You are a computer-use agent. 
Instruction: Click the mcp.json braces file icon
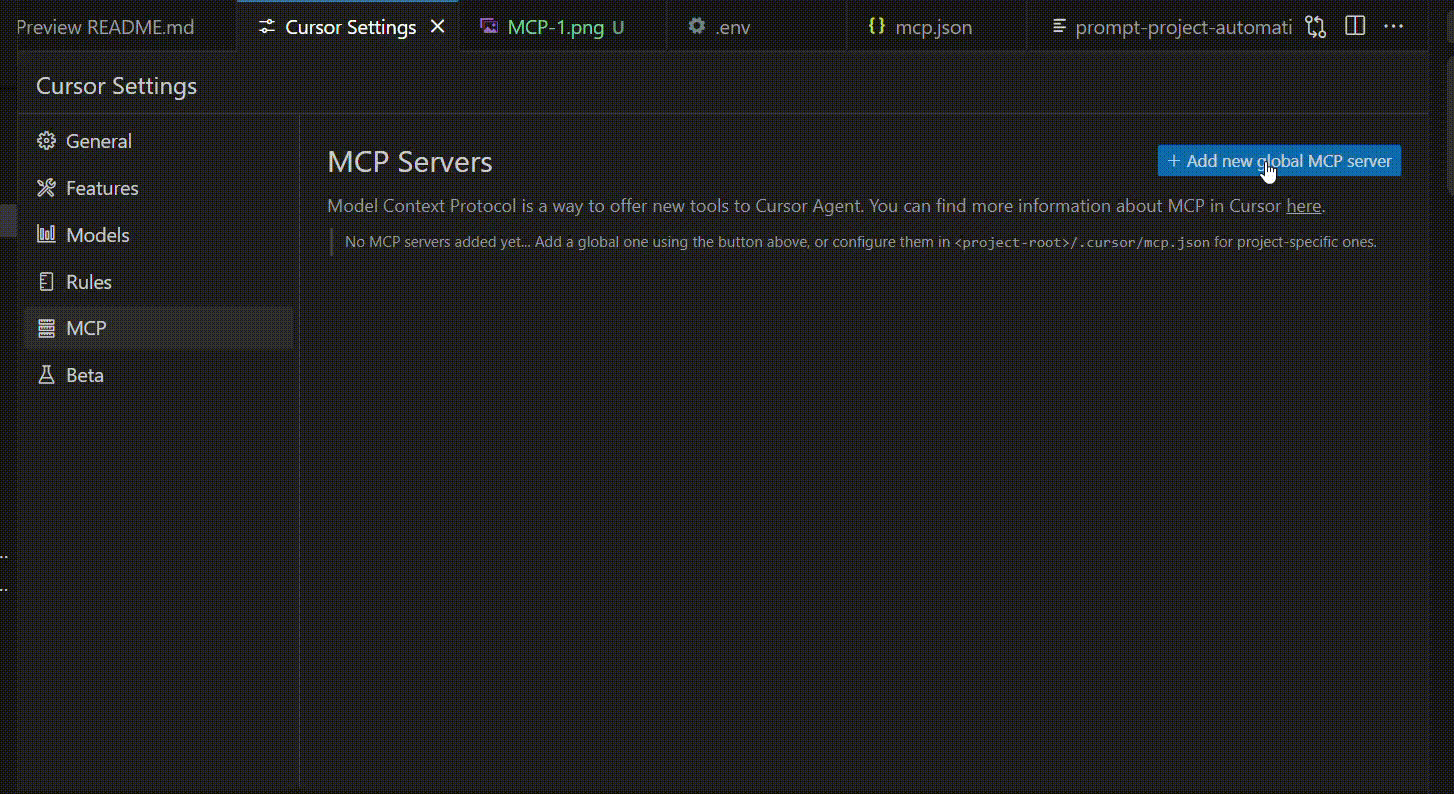[876, 26]
